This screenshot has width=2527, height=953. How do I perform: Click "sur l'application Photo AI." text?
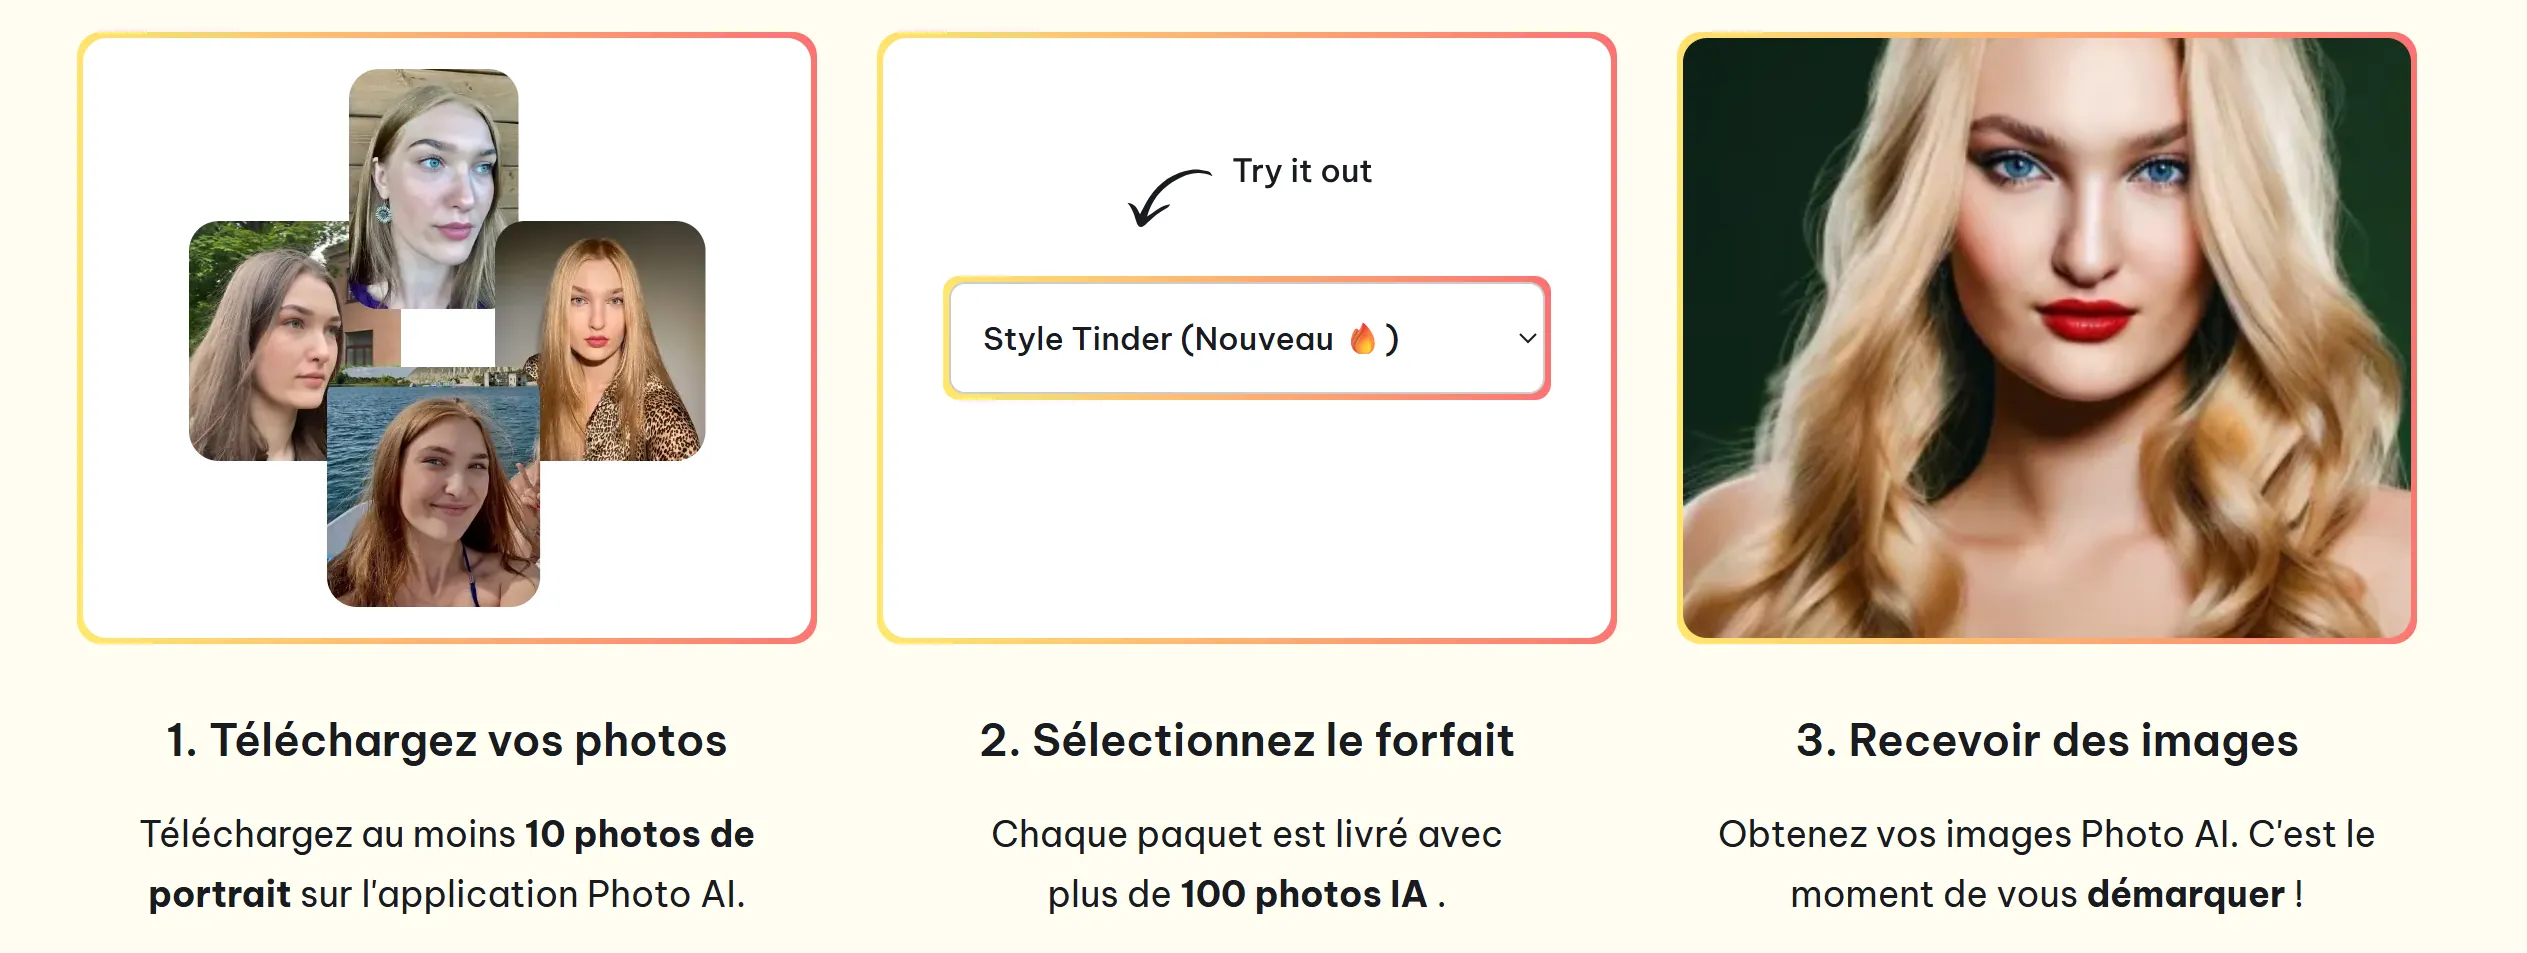523,895
